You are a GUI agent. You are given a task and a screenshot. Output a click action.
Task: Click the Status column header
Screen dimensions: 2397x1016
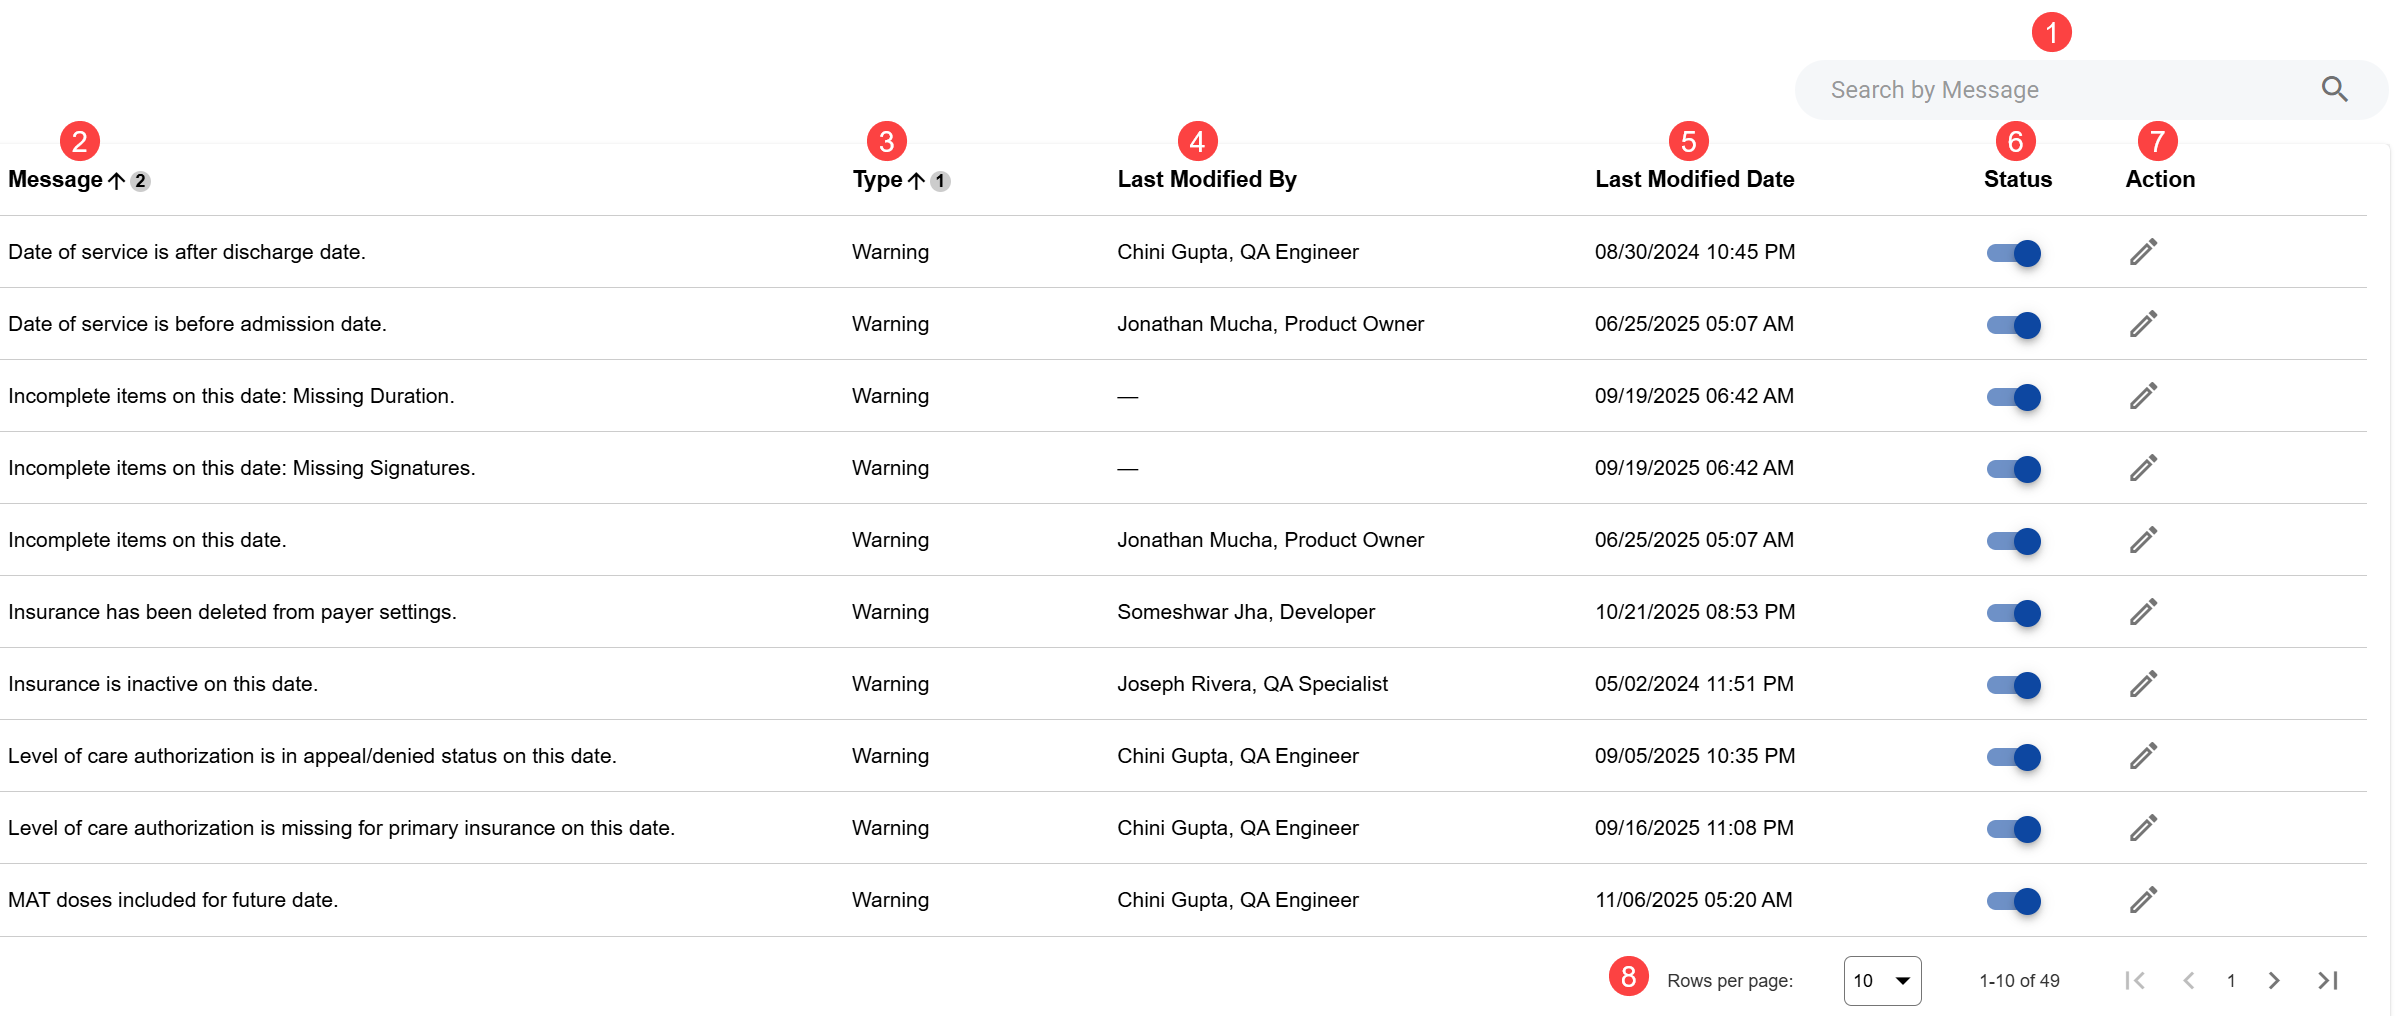point(2017,180)
